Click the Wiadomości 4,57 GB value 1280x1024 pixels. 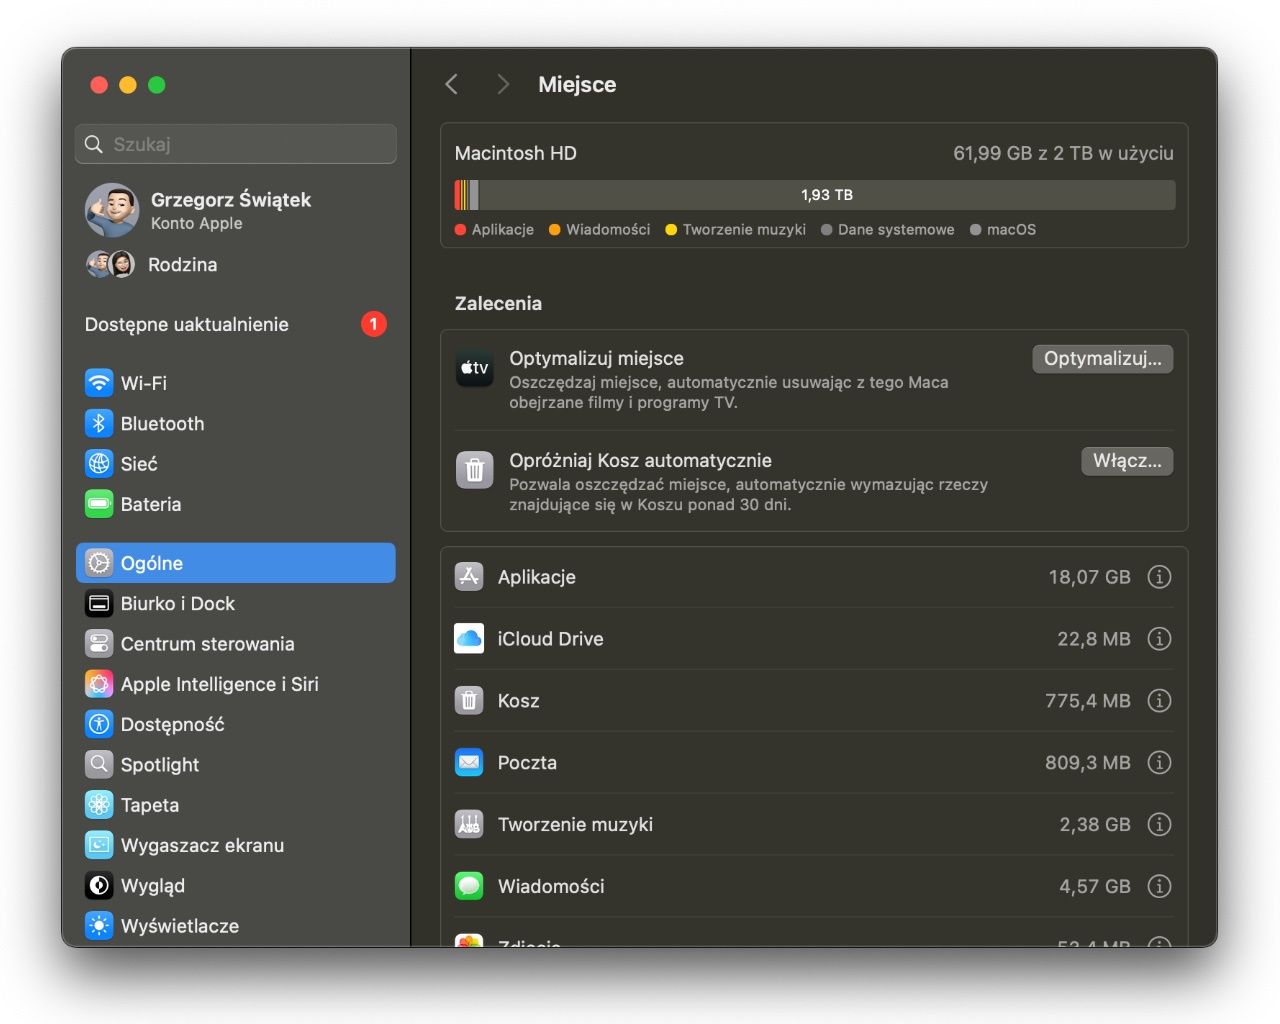point(1095,886)
